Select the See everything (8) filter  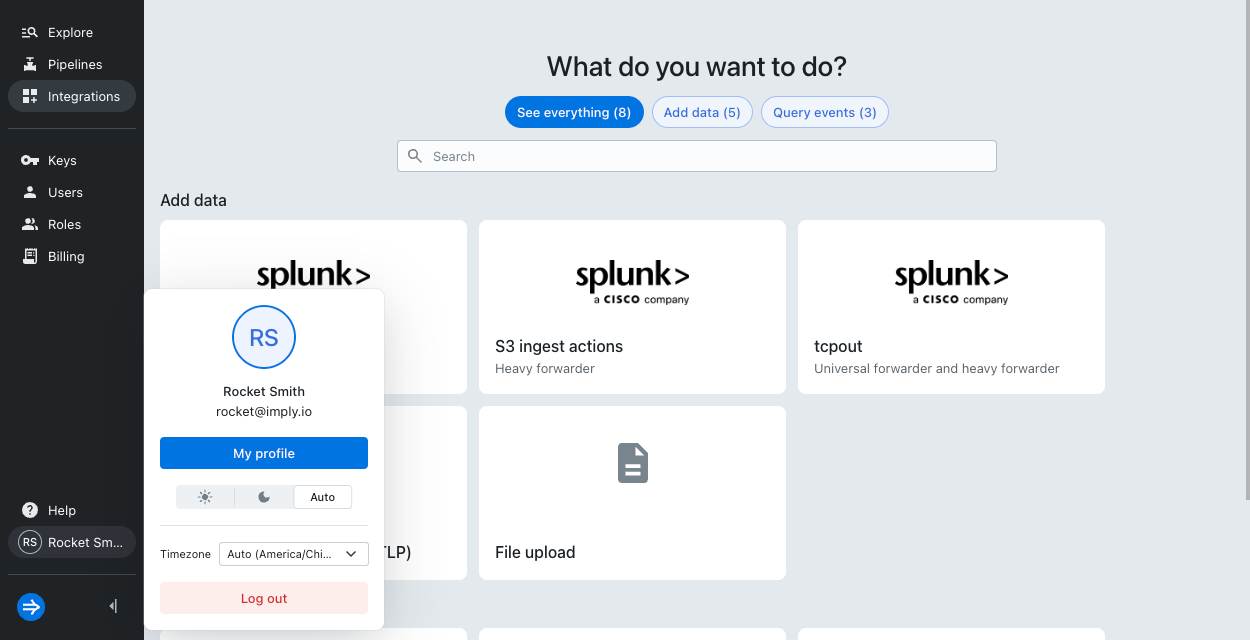574,113
